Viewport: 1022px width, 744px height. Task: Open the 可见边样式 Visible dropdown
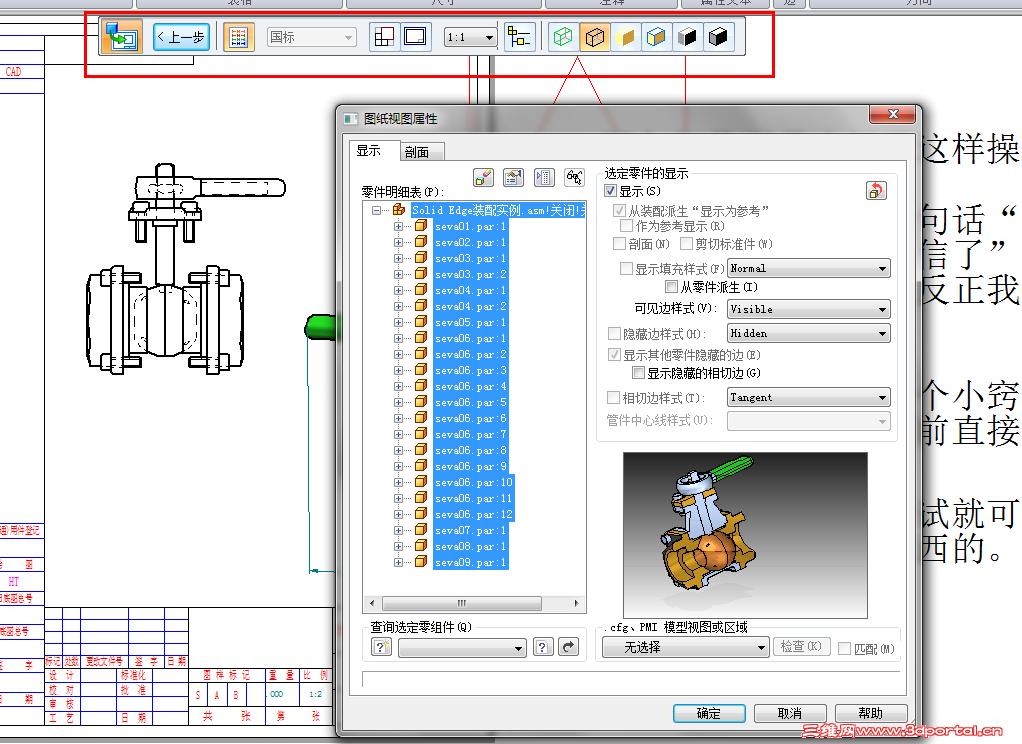(x=808, y=309)
